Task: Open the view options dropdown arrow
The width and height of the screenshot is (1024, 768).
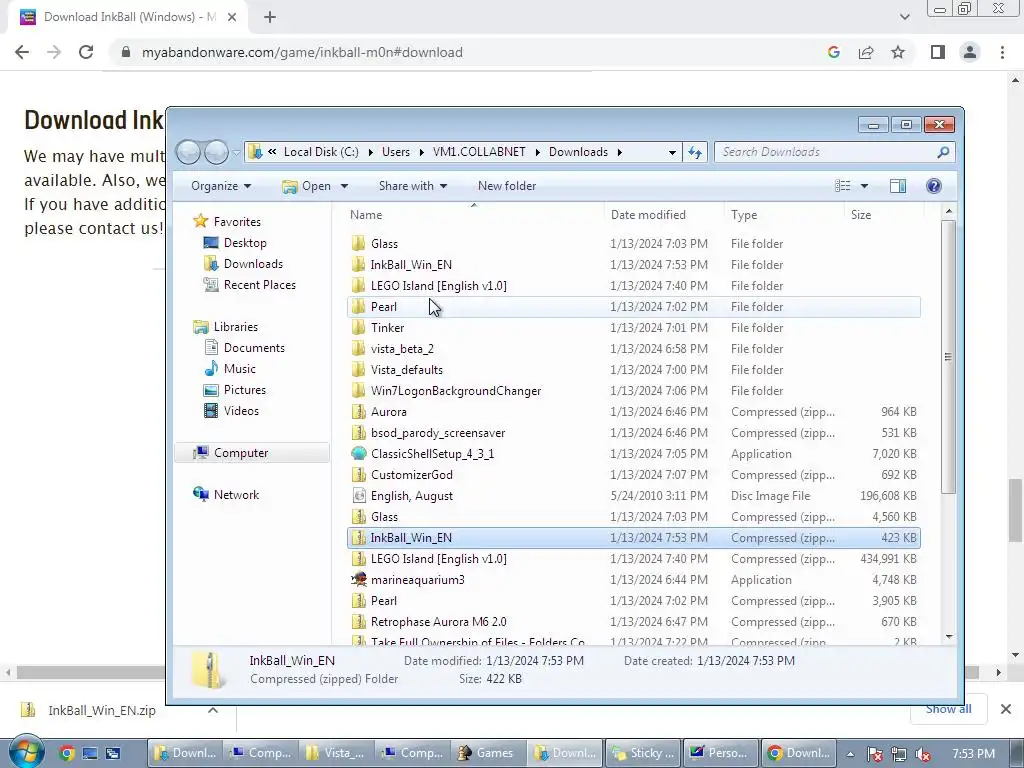Action: point(865,186)
